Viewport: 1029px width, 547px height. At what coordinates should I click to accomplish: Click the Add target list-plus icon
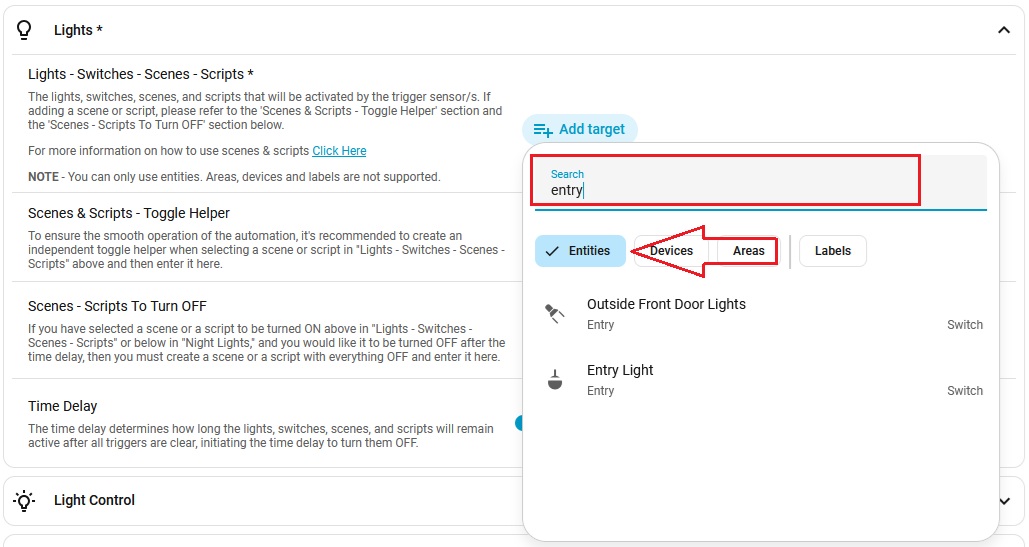543,129
